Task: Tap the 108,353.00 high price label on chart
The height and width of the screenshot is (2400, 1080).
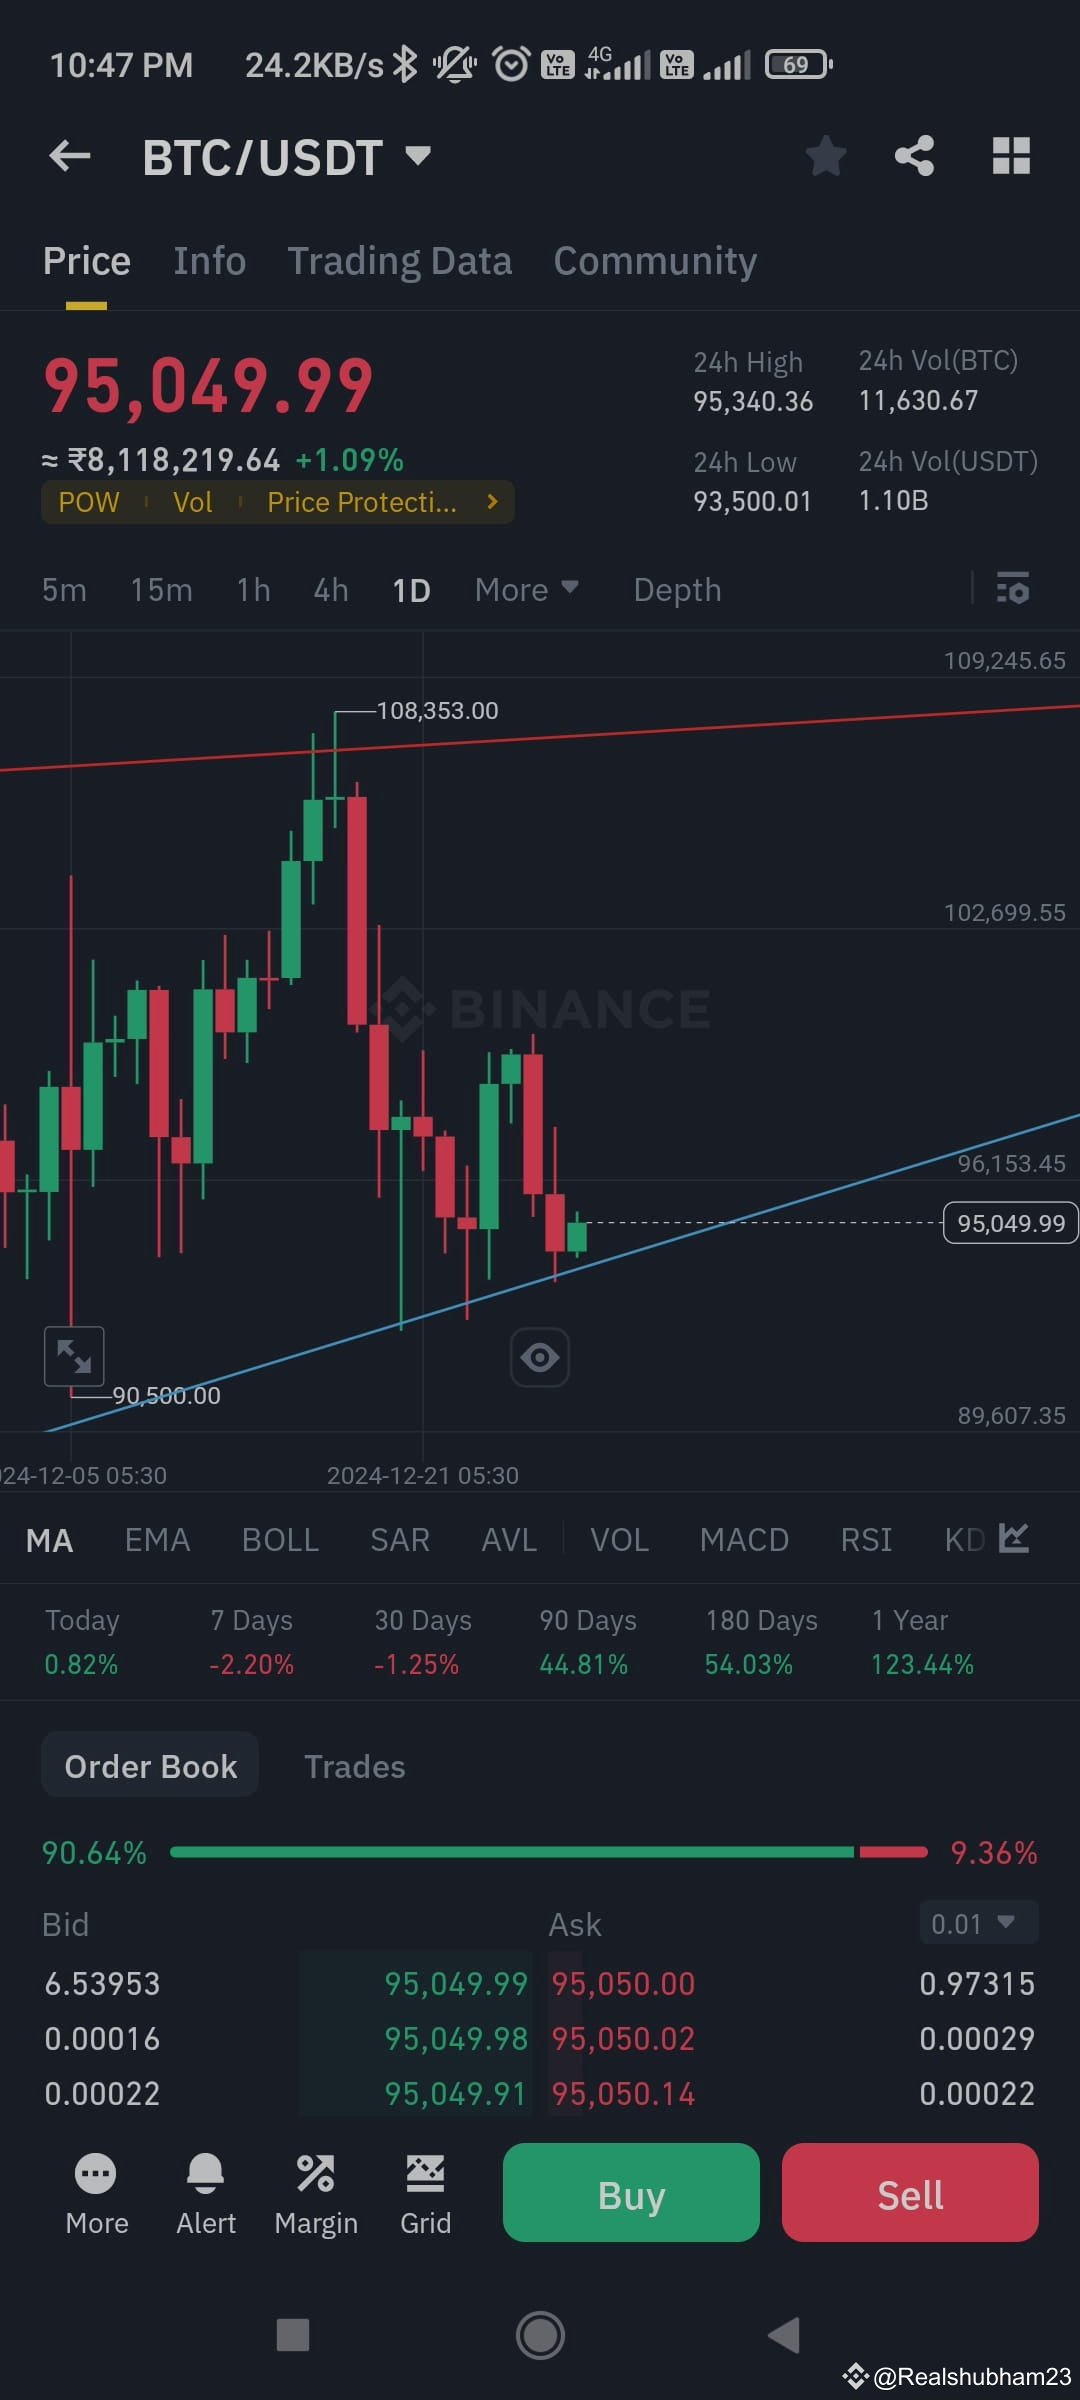Action: (437, 711)
